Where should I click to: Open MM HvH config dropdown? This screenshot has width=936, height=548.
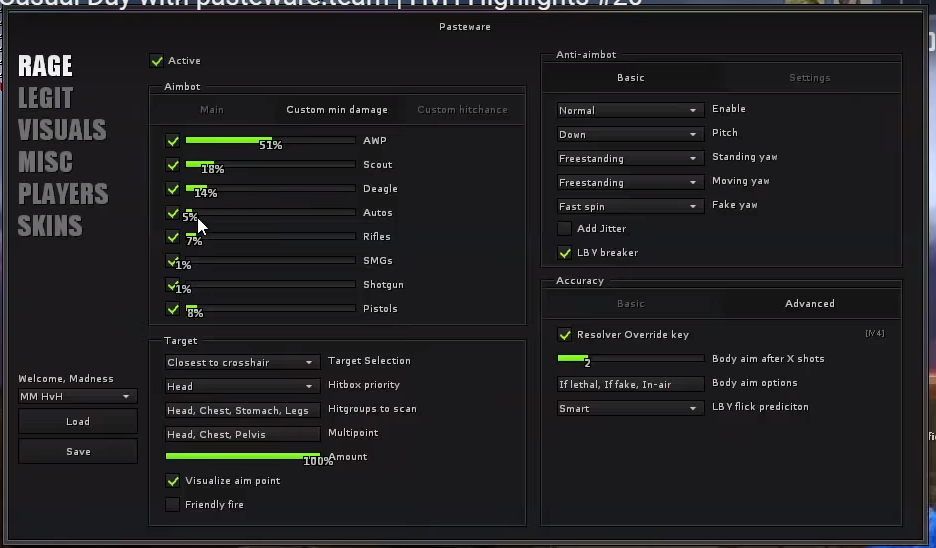tap(78, 396)
